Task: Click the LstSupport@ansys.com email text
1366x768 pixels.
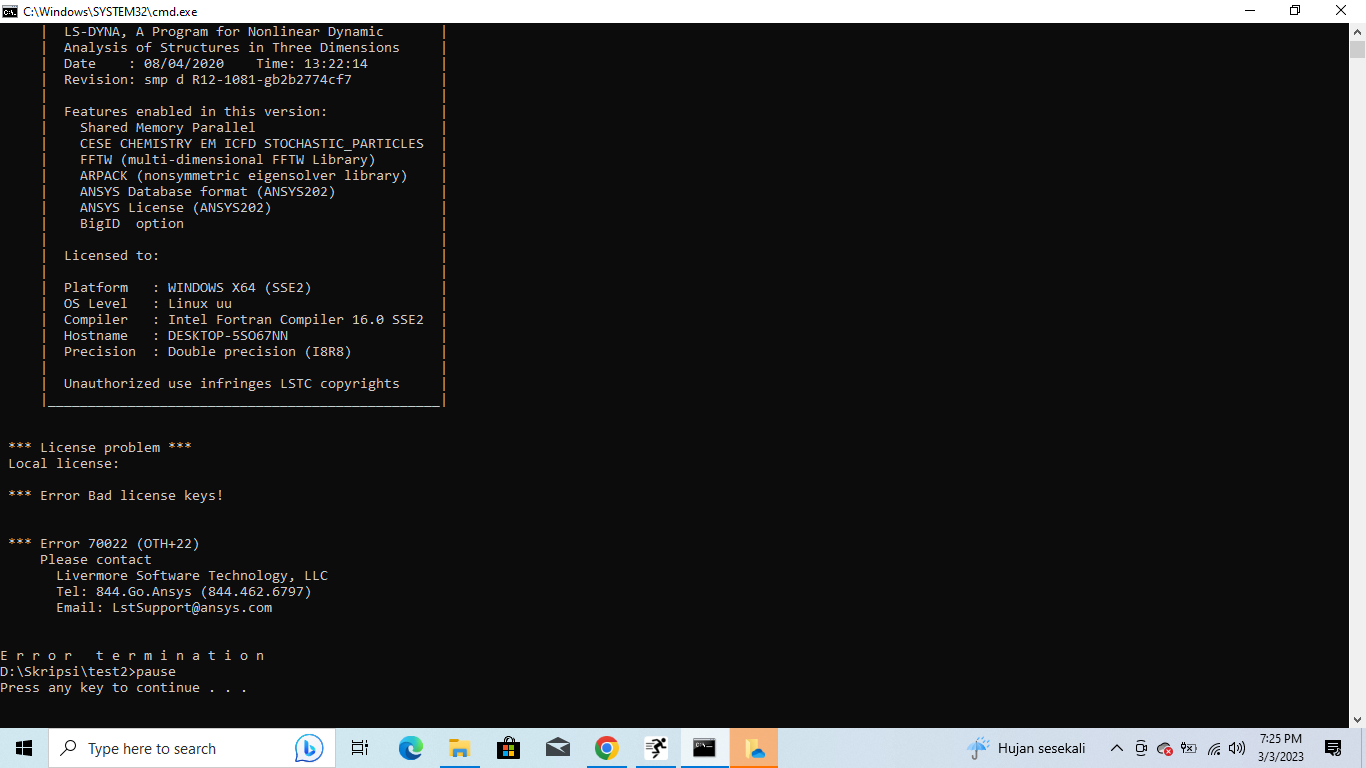Action: [x=192, y=607]
